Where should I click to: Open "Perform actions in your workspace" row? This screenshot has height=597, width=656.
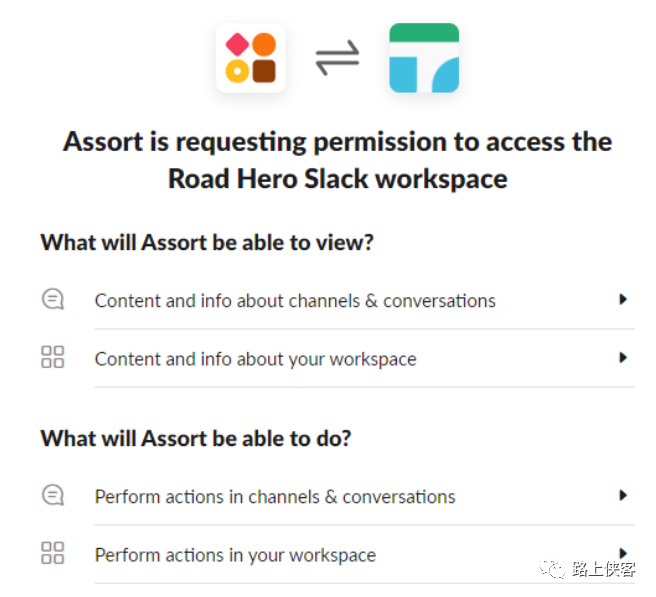pos(235,554)
